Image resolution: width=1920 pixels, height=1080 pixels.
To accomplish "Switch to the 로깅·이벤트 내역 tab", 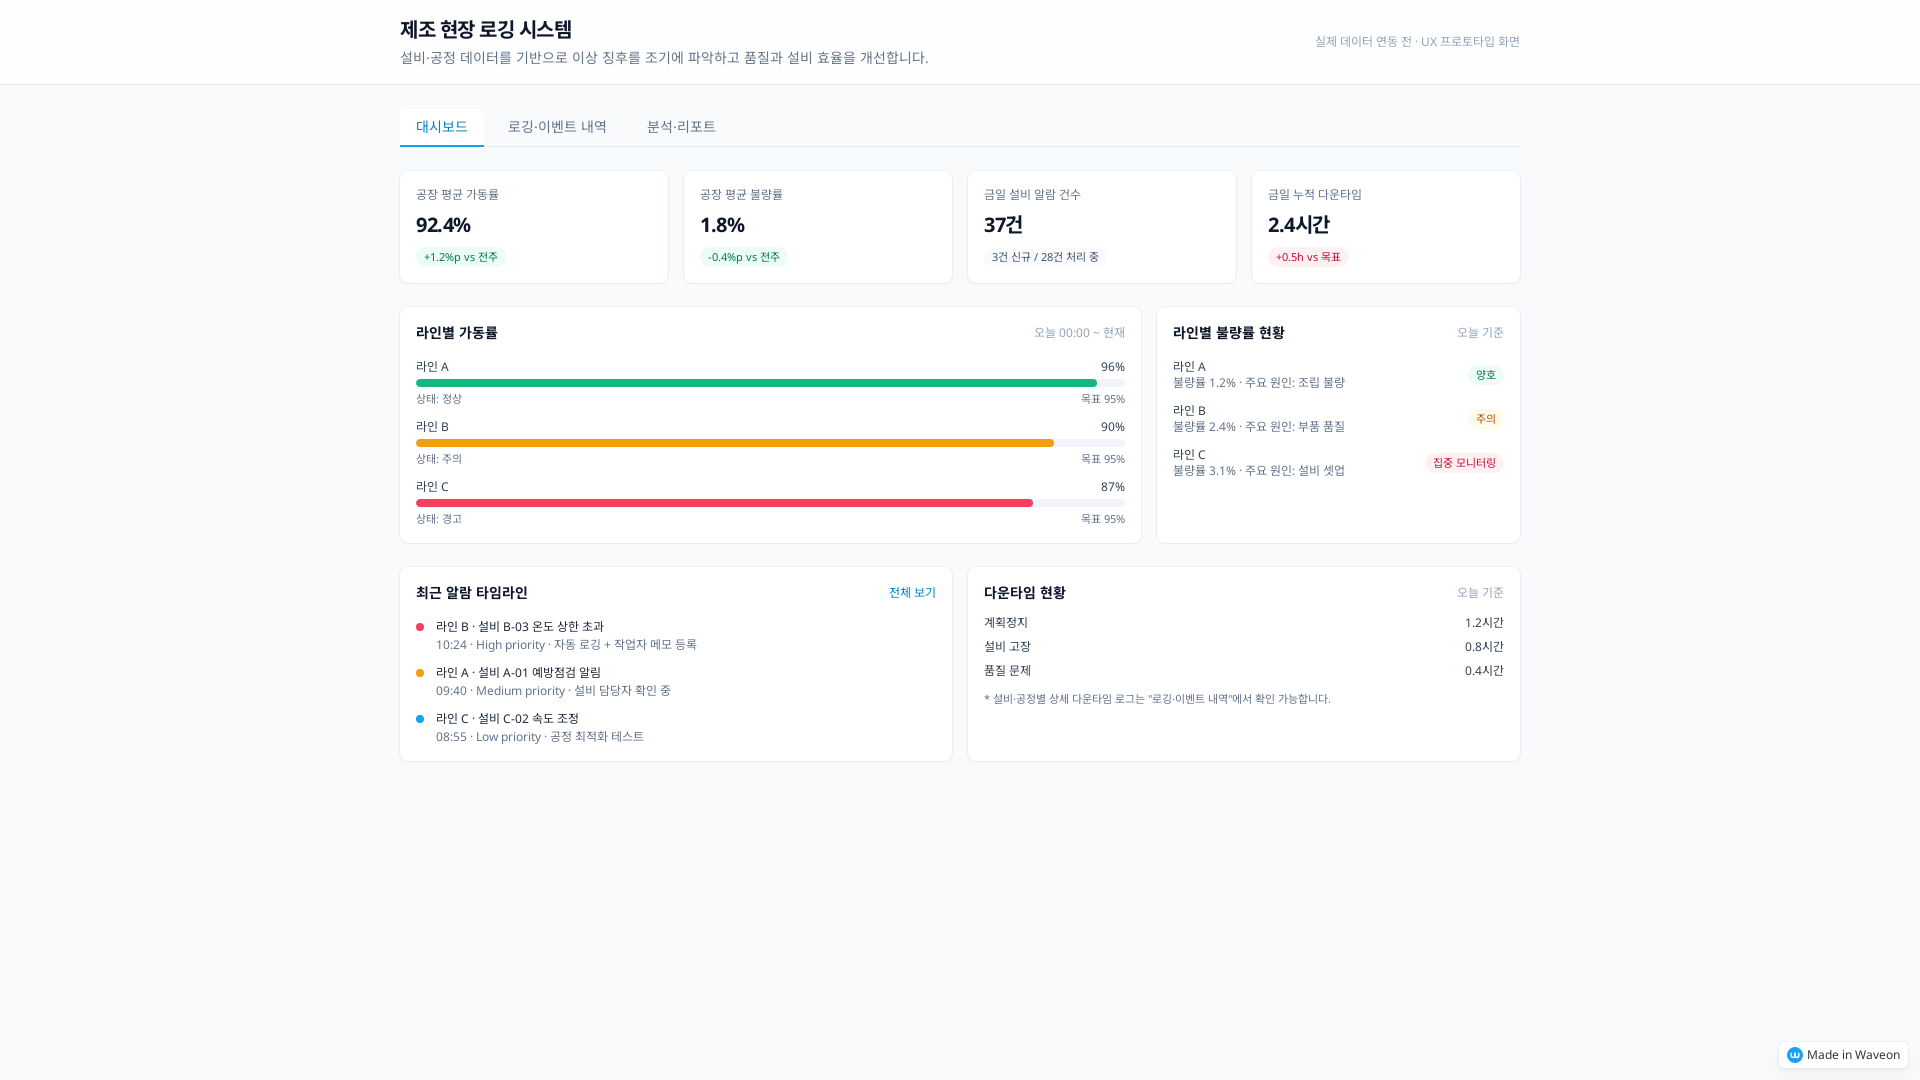I will pos(557,127).
